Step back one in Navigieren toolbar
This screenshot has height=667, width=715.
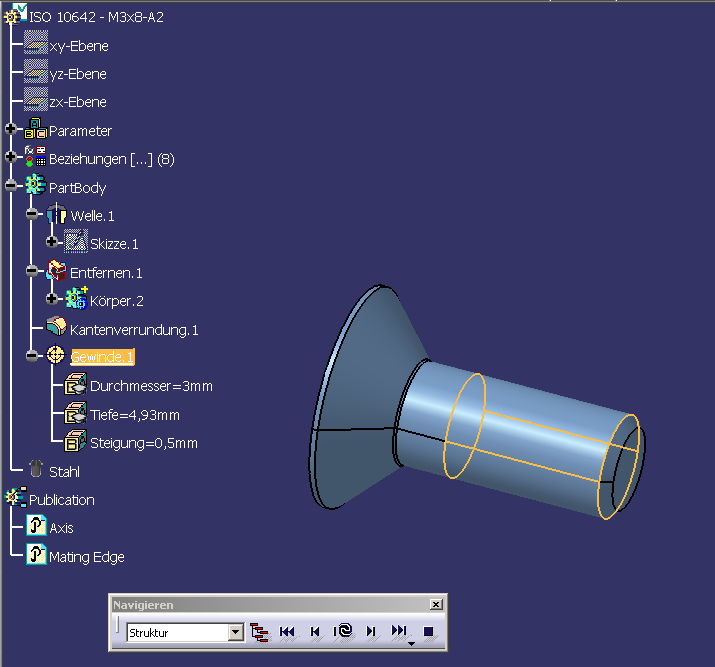pos(315,632)
